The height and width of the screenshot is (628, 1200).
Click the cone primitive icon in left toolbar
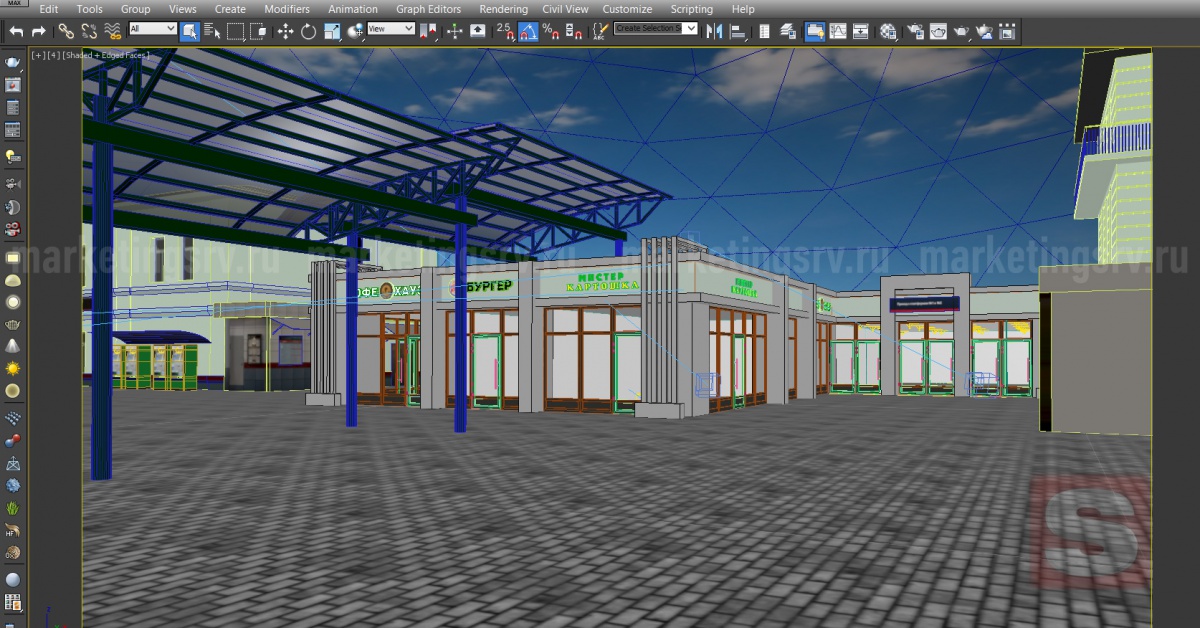(13, 346)
